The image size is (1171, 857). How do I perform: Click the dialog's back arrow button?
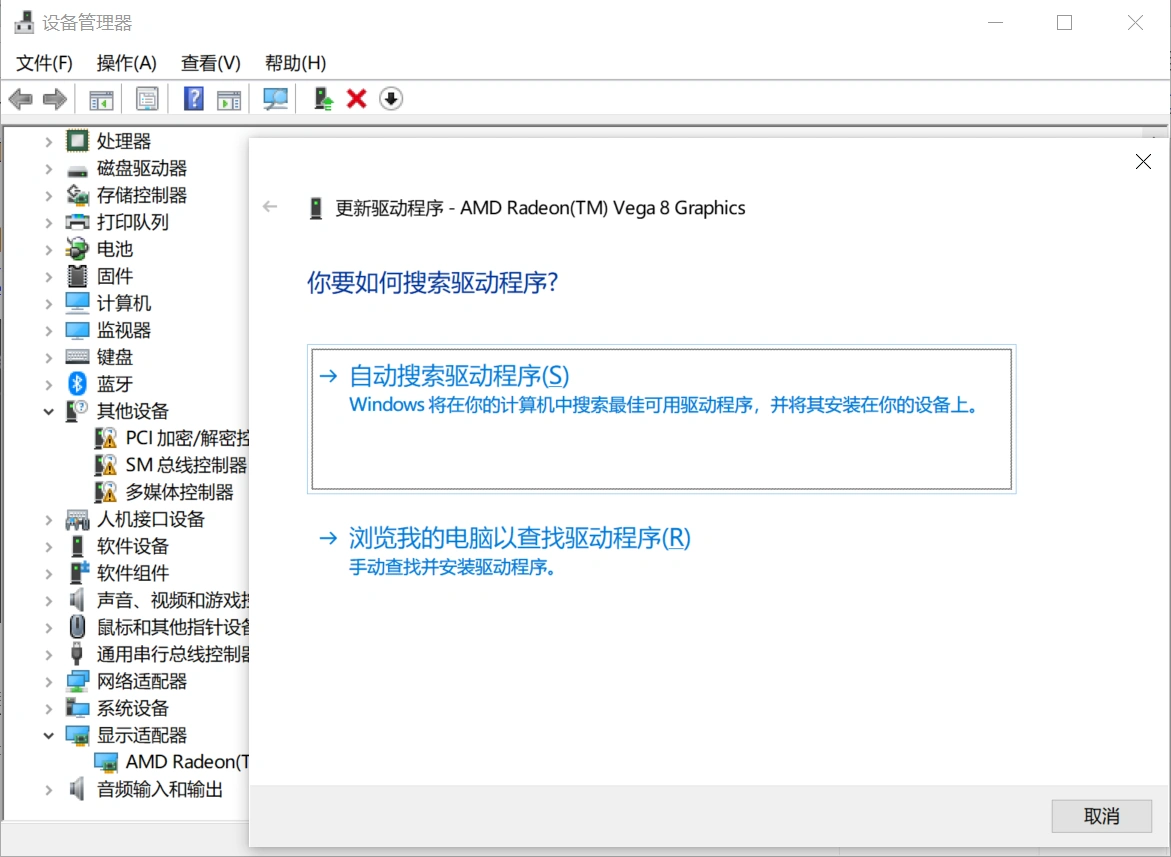[x=270, y=207]
